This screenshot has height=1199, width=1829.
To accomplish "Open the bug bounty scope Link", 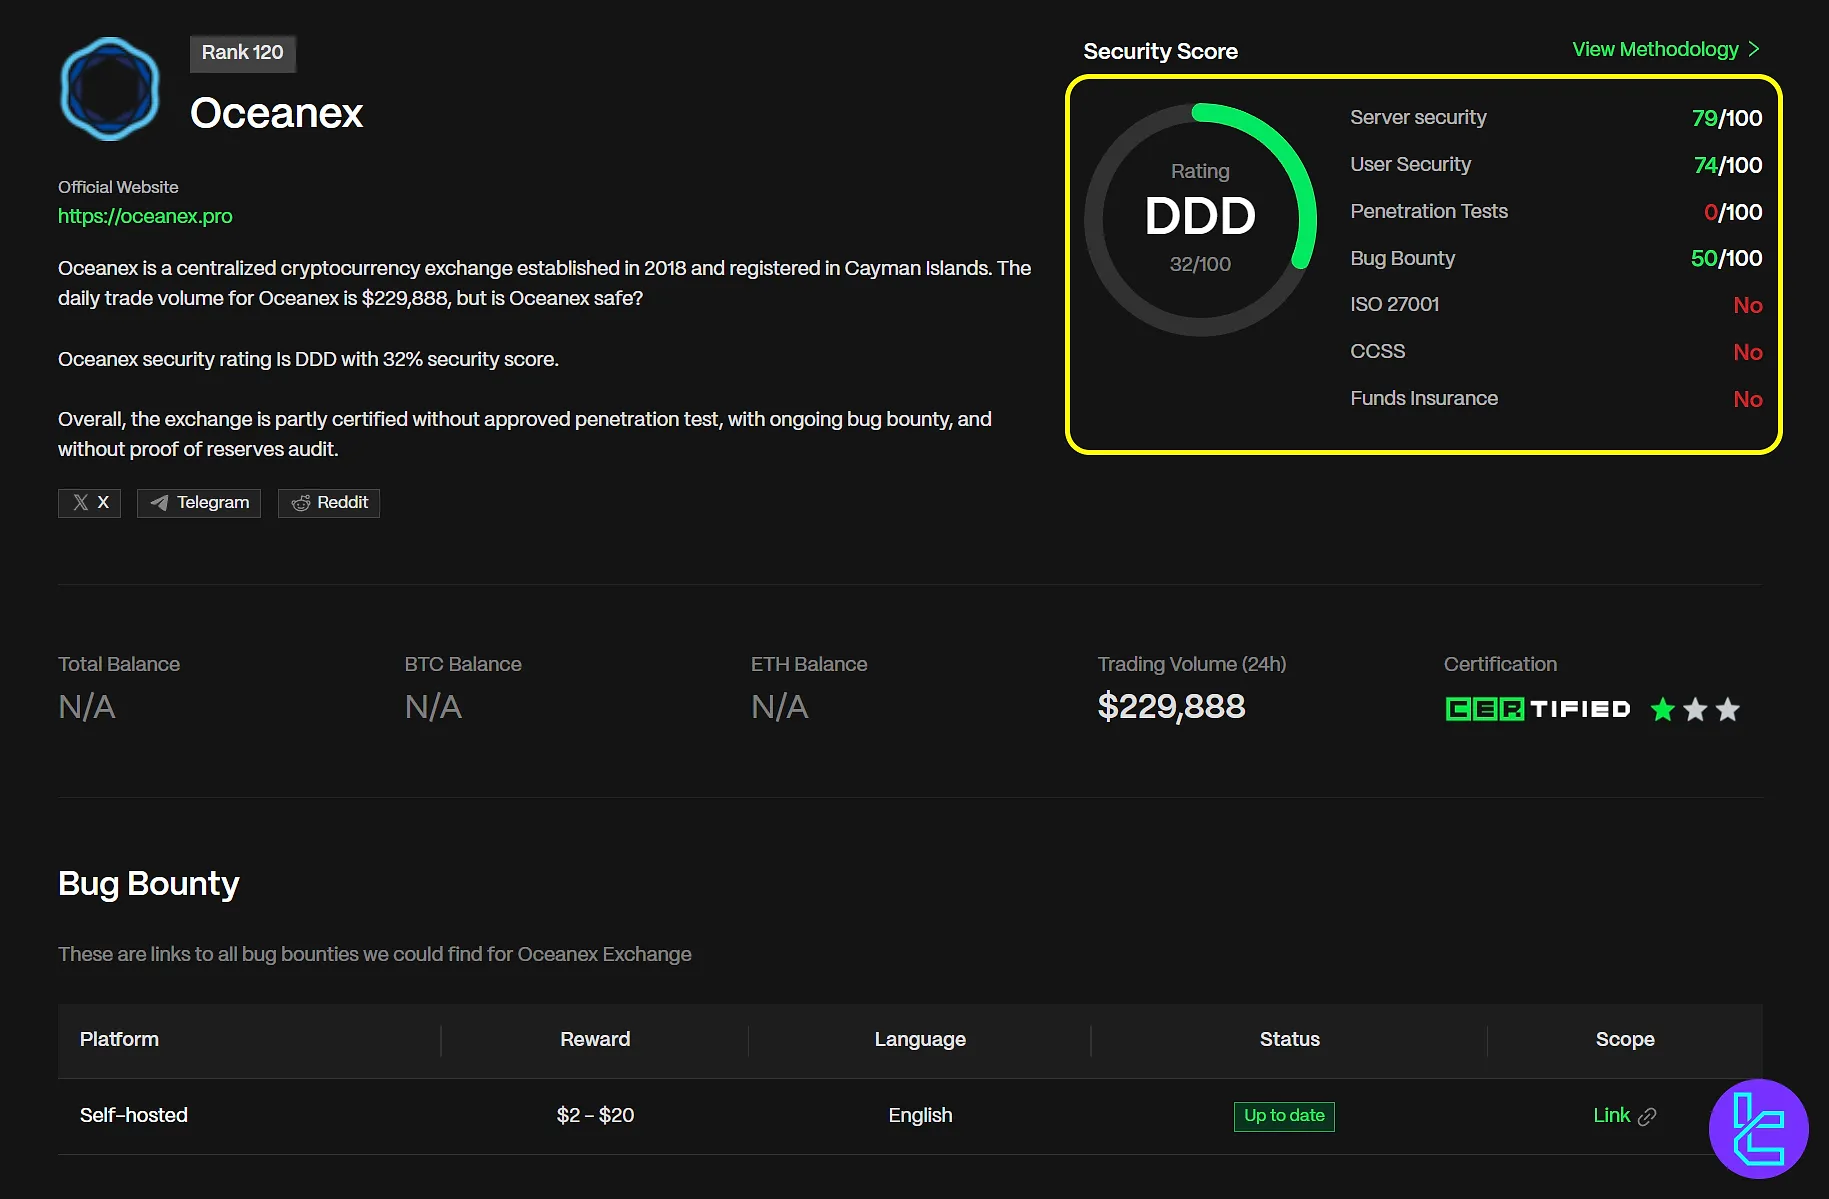I will coord(1611,1115).
